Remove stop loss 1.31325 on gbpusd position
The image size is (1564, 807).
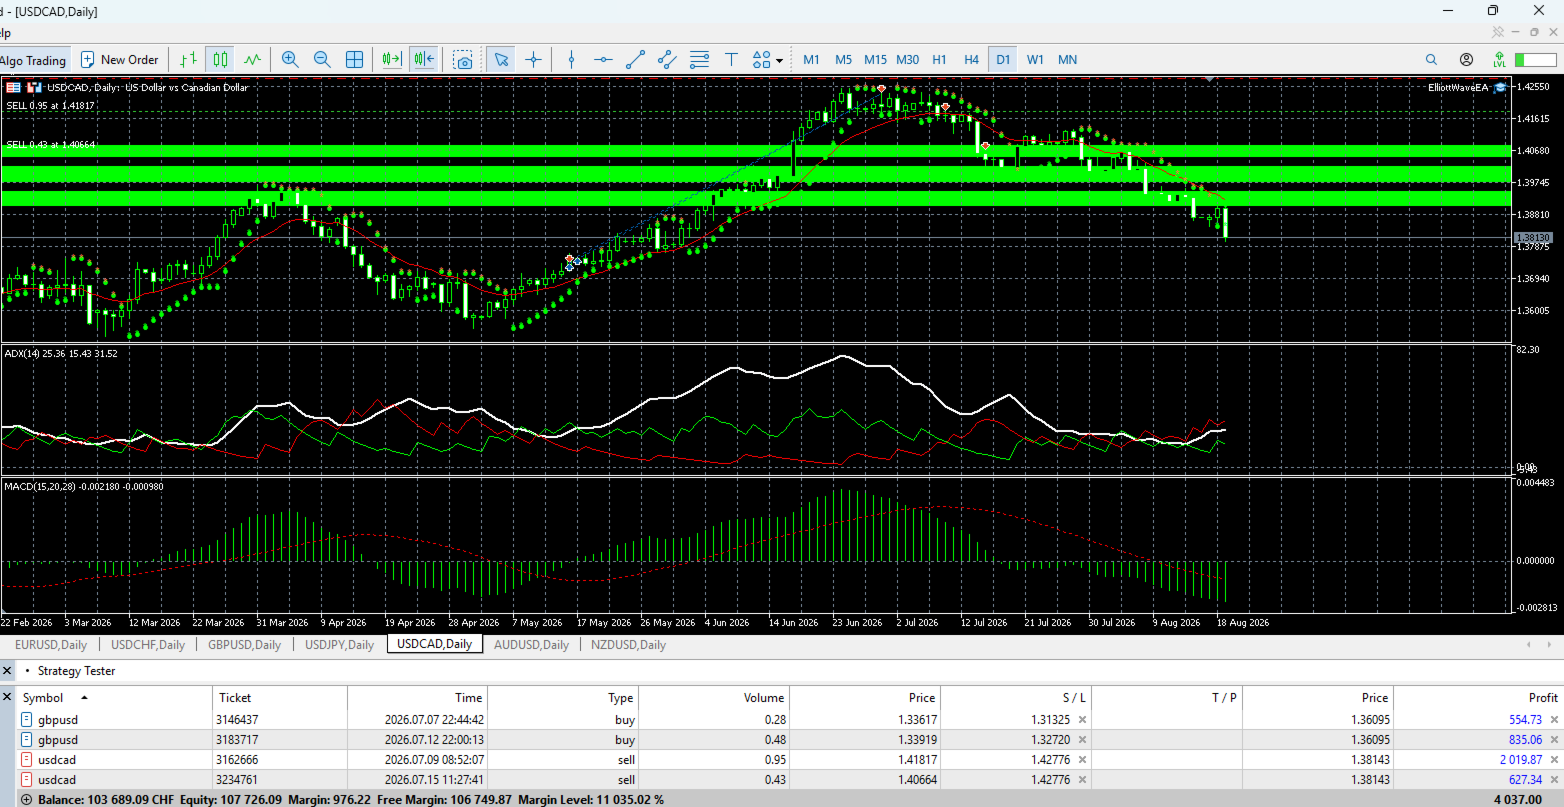[1082, 720]
